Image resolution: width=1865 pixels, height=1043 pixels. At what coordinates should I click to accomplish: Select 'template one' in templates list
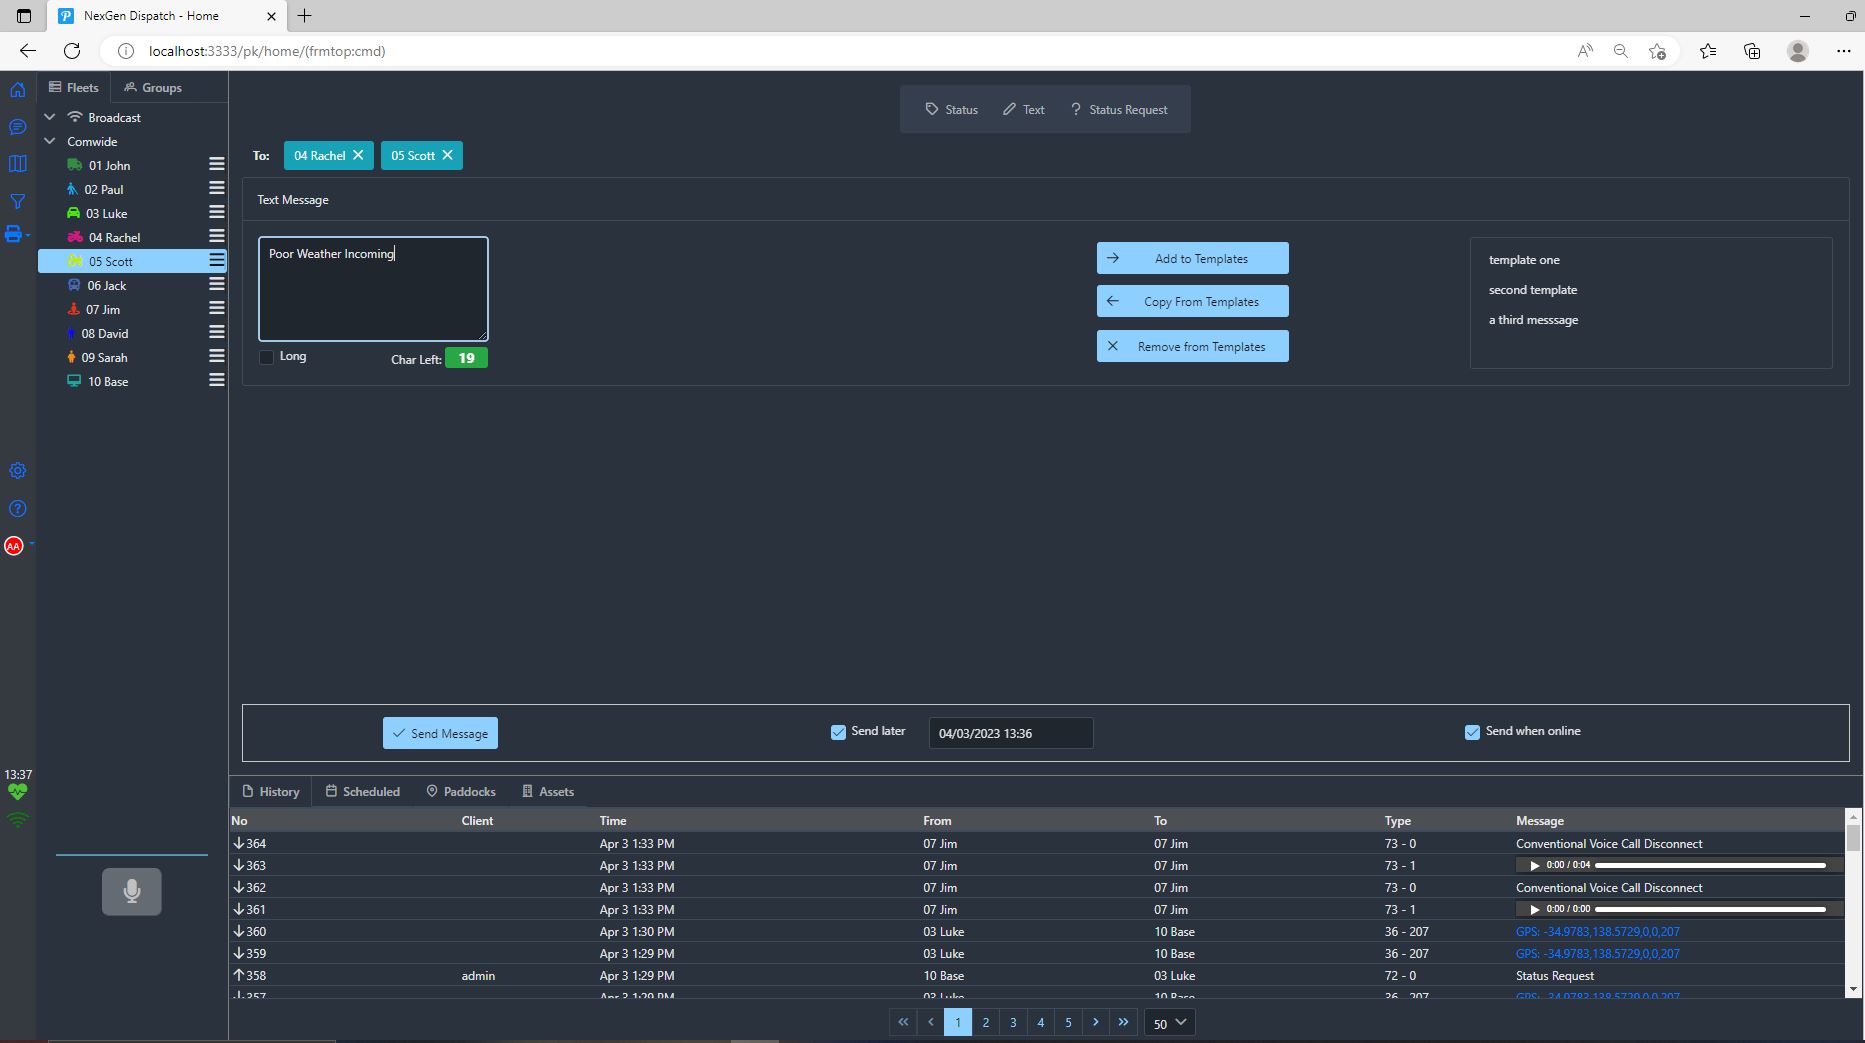tap(1523, 259)
